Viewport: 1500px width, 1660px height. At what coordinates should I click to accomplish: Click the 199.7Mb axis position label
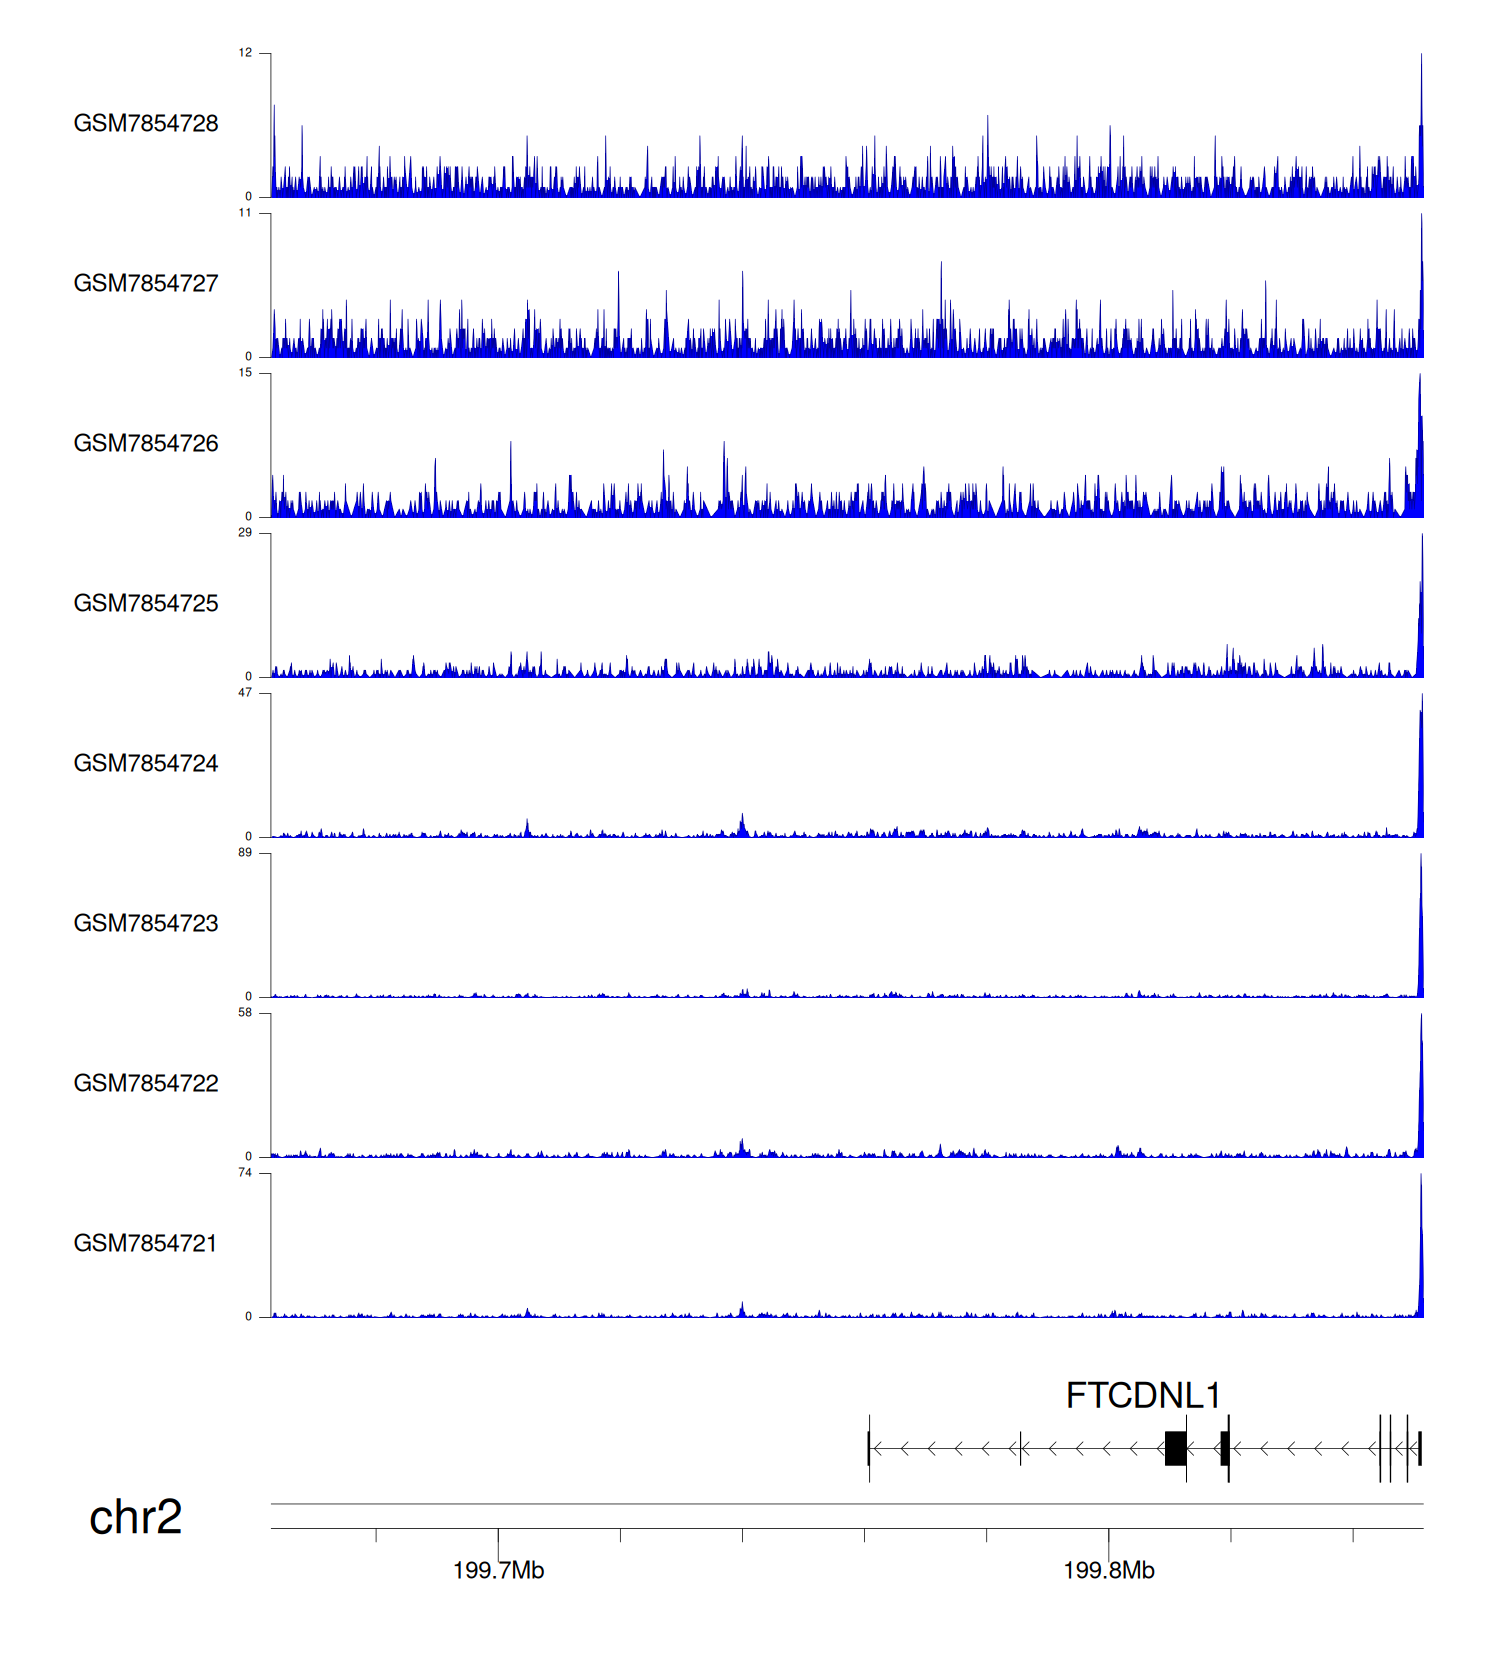point(498,1570)
